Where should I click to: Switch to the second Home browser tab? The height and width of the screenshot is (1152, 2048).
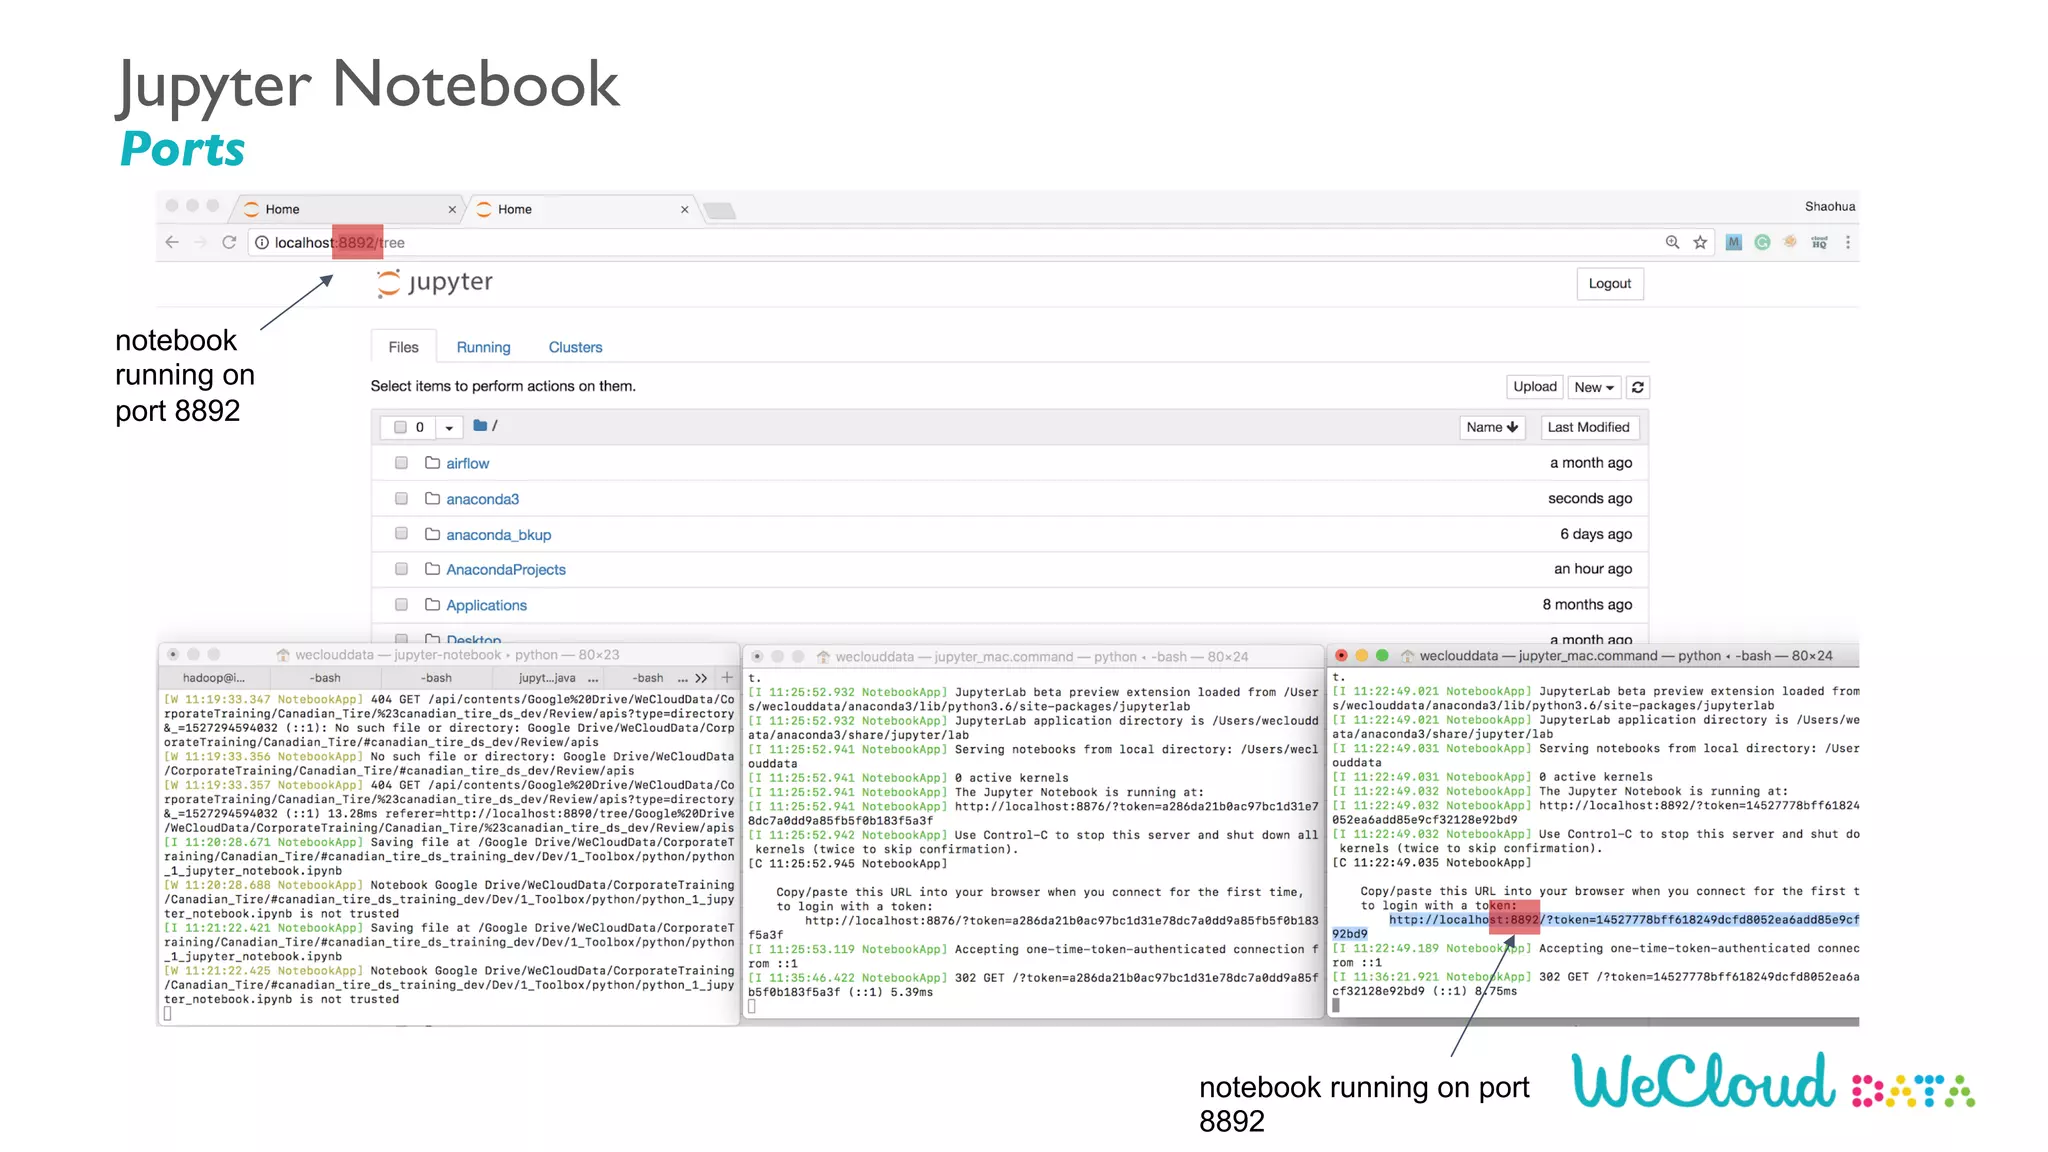(x=582, y=209)
